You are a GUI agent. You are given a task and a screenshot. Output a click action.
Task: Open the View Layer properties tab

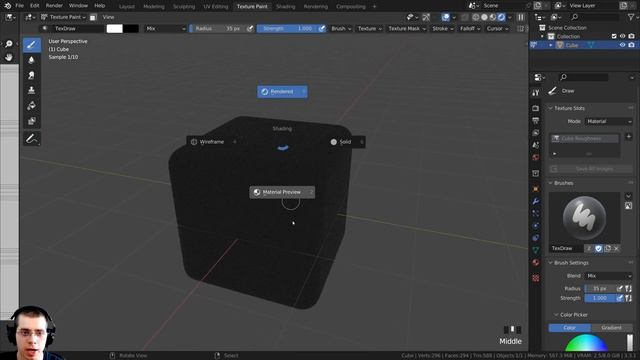(536, 133)
